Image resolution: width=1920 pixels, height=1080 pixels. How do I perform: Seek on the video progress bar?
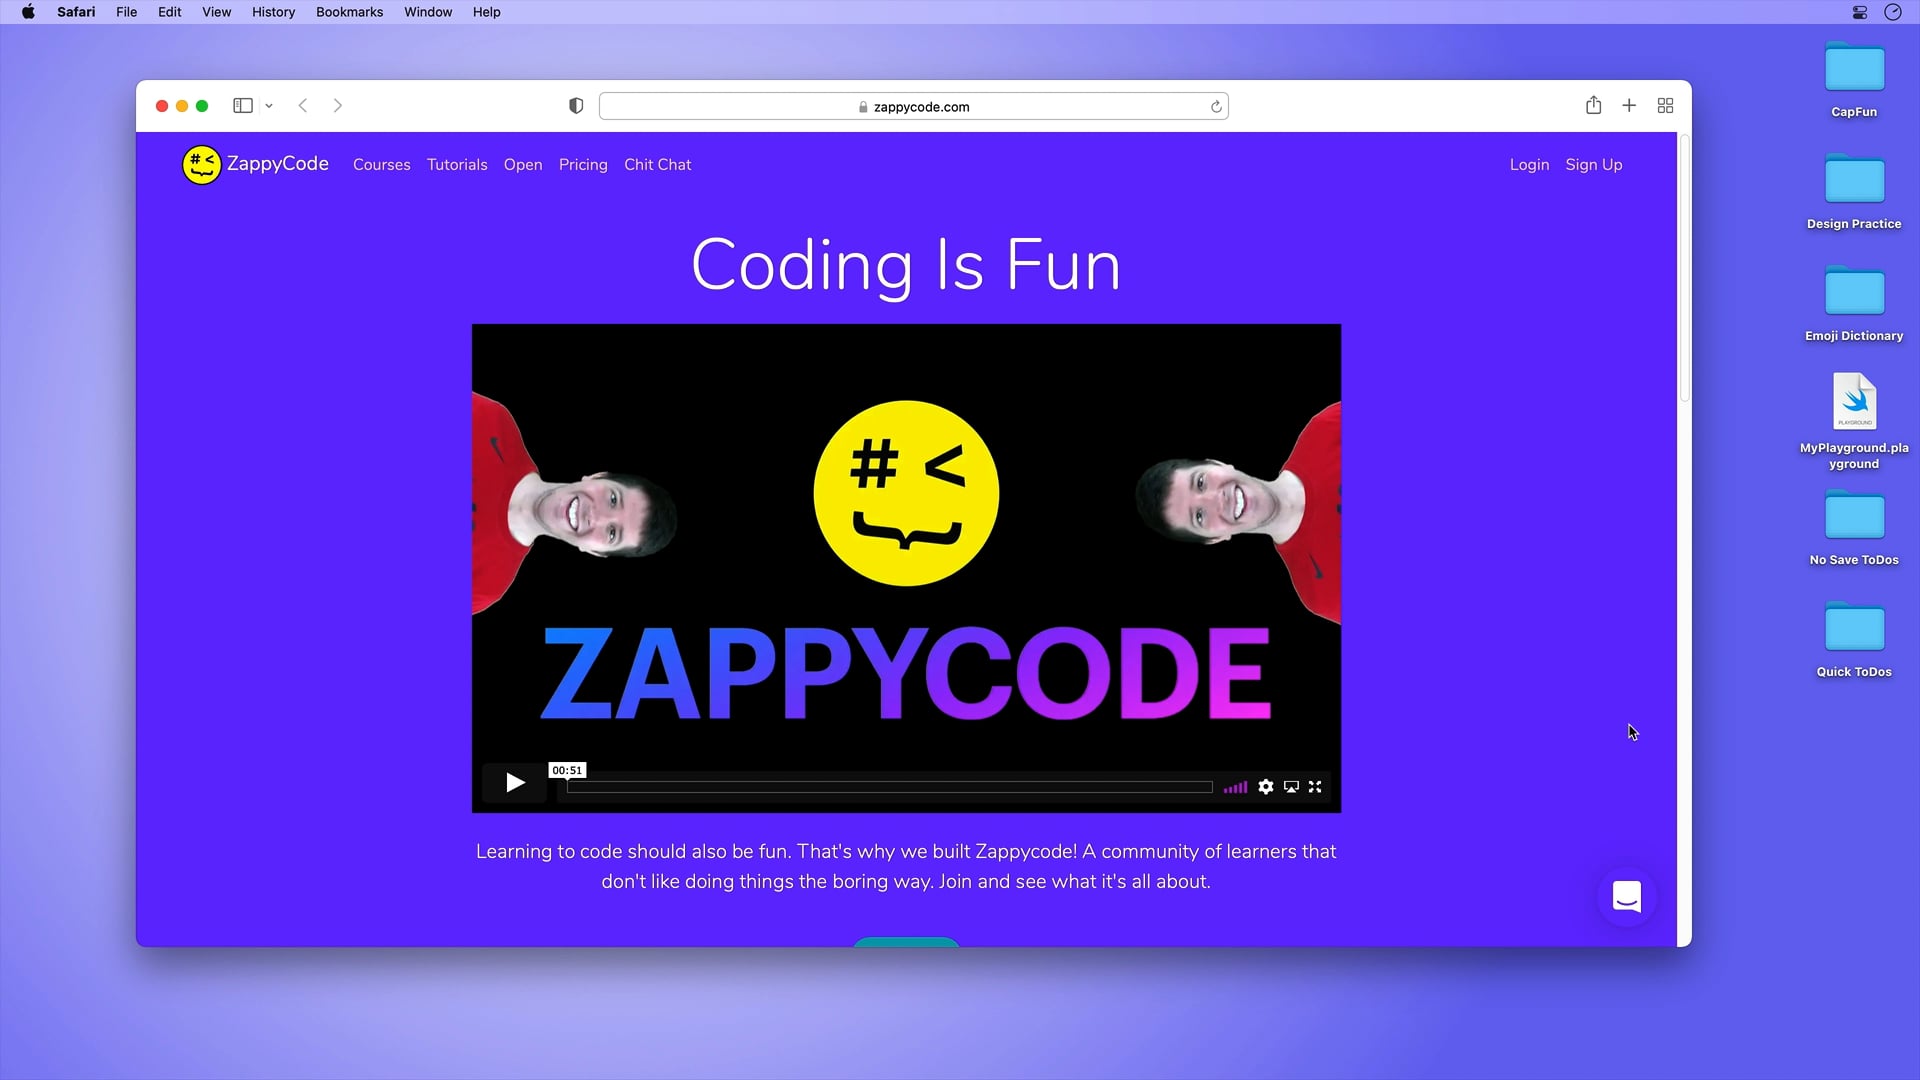[890, 787]
